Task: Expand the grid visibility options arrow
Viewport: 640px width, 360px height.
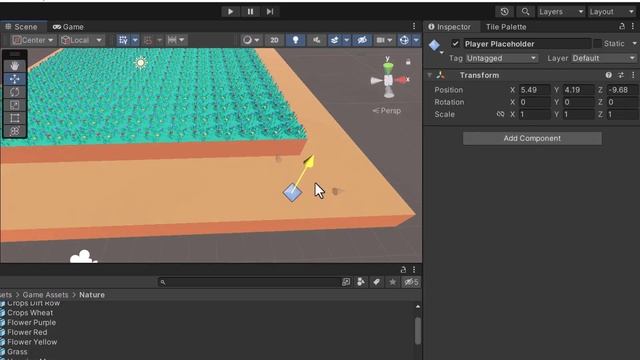Action: point(135,40)
